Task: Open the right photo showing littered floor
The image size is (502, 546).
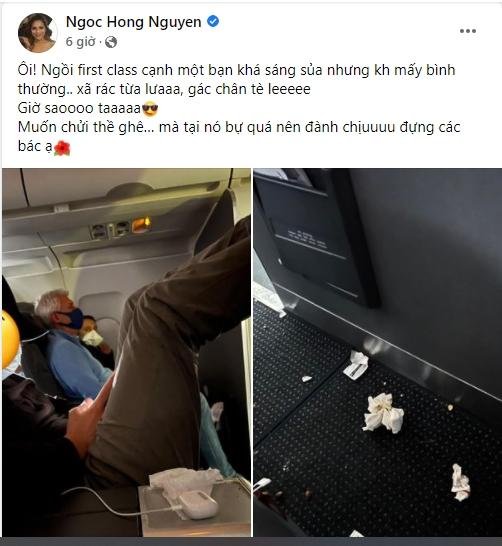Action: [378, 352]
